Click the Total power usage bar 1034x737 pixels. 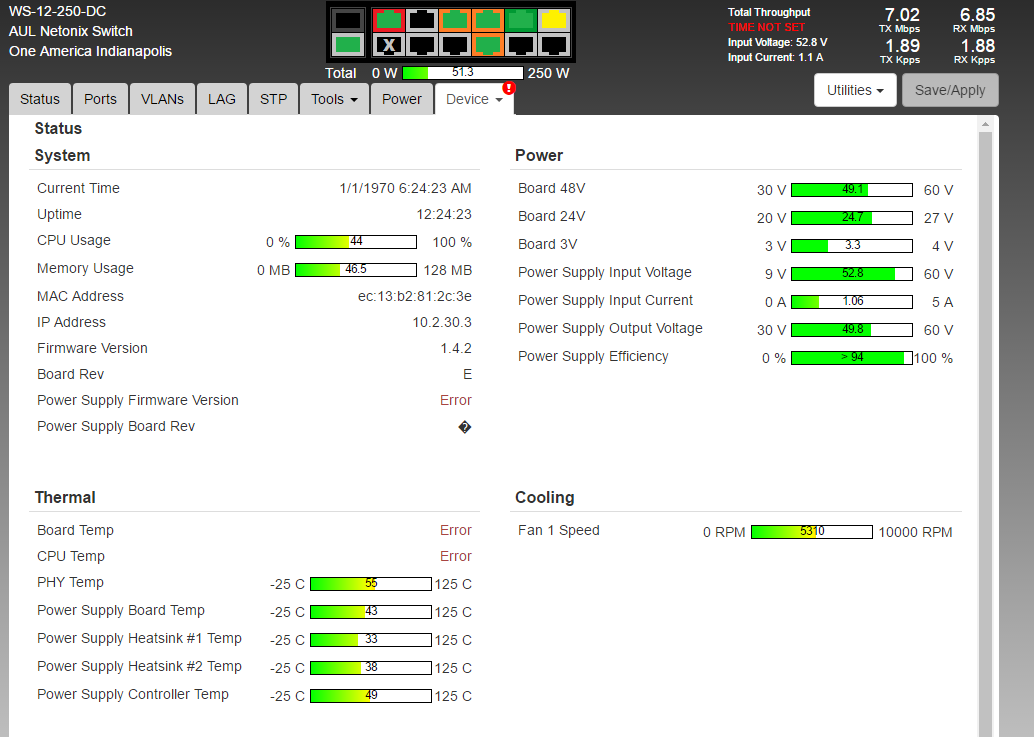coord(462,73)
